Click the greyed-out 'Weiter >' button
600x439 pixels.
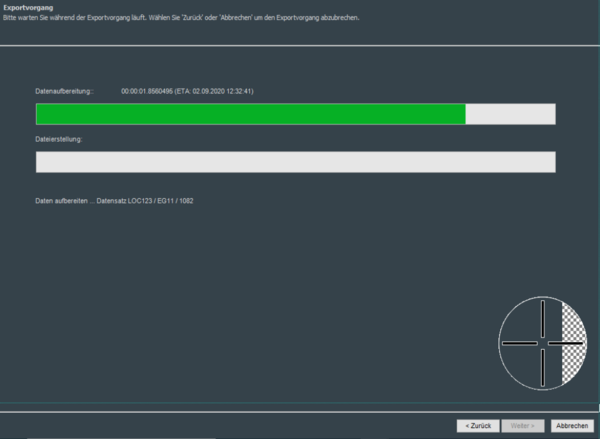tap(524, 425)
